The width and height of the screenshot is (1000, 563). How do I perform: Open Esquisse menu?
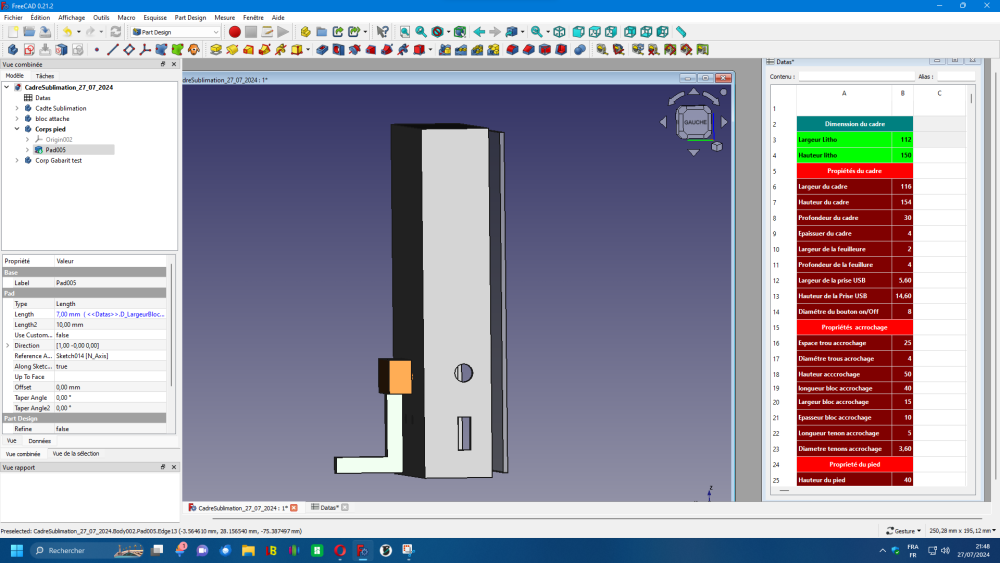pyautogui.click(x=155, y=18)
